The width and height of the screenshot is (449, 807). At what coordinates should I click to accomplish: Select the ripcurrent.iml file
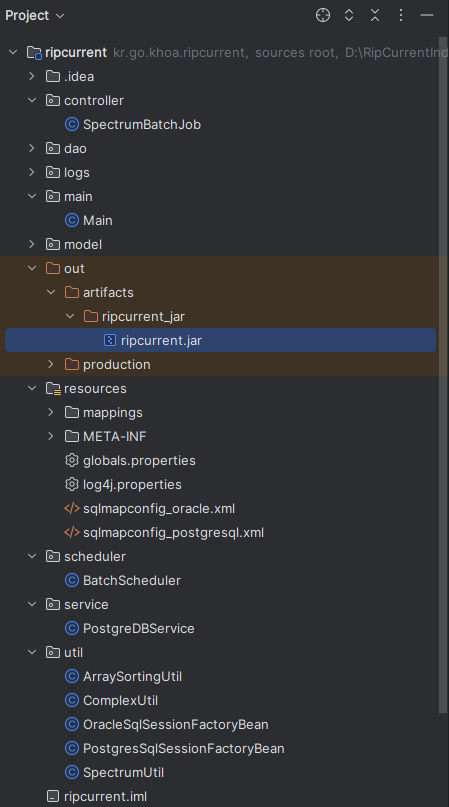coord(105,797)
